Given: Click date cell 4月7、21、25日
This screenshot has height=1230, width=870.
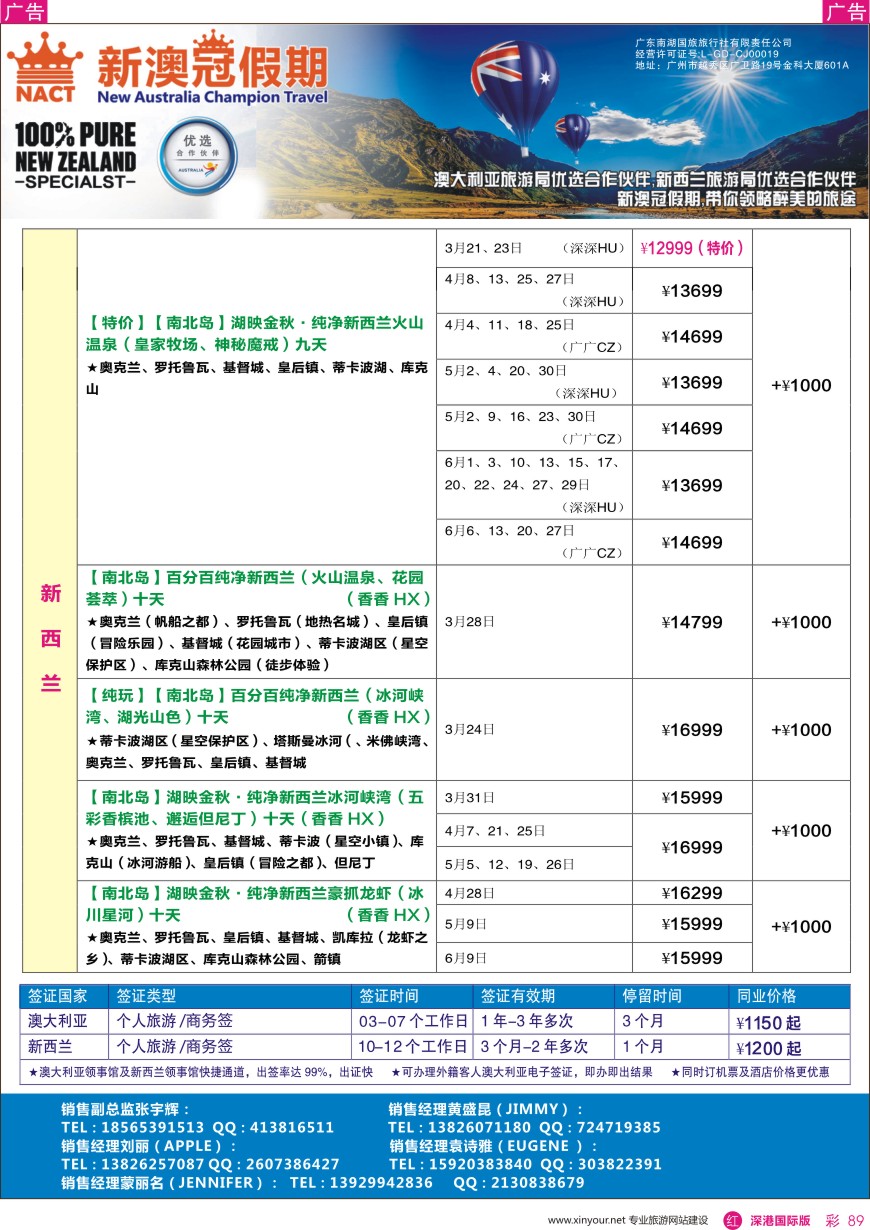Looking at the screenshot, I should pos(535,830).
